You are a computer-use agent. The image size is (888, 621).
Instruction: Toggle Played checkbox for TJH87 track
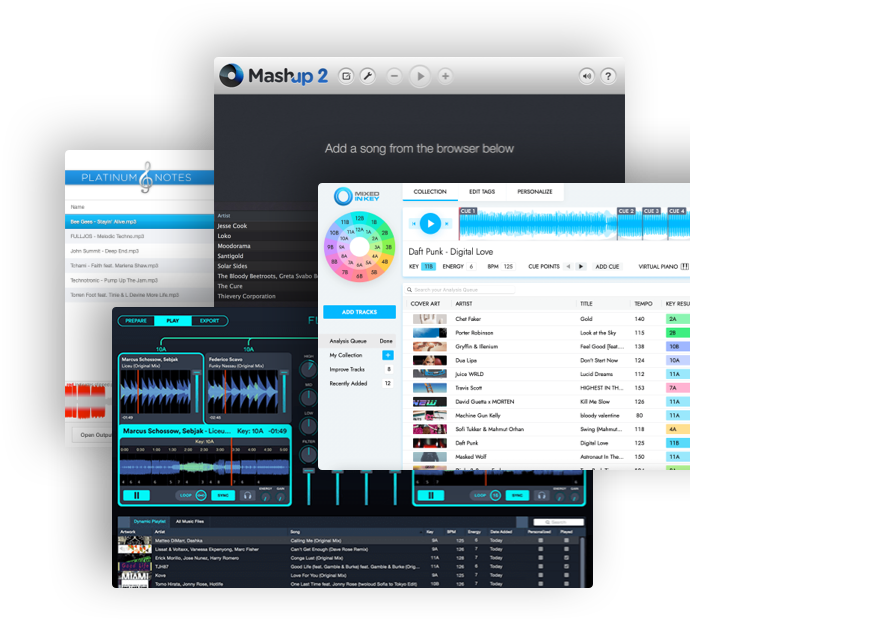pyautogui.click(x=566, y=566)
